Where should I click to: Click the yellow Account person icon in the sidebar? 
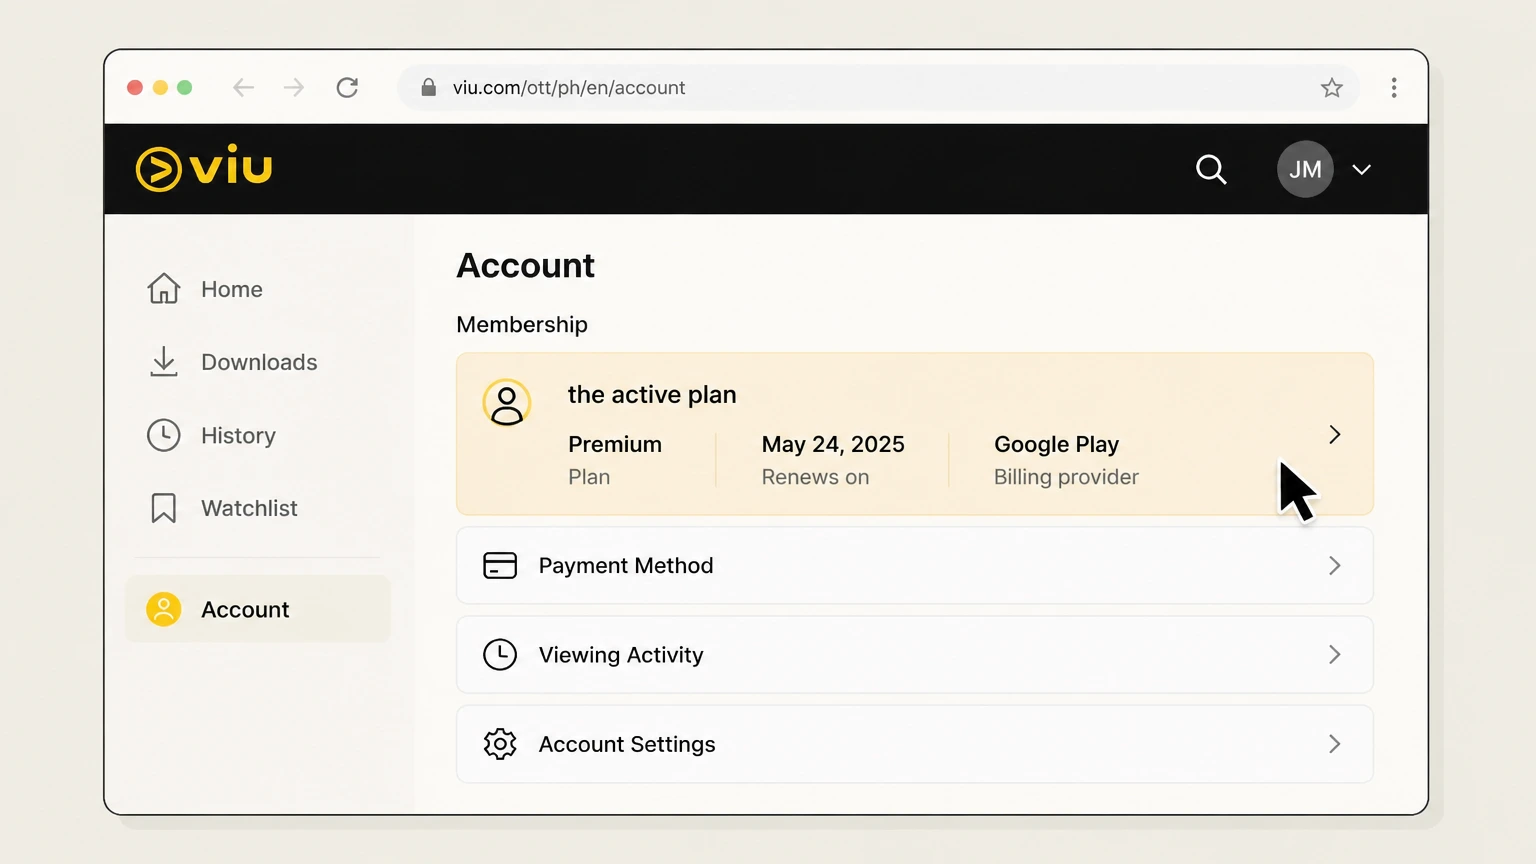pos(164,609)
